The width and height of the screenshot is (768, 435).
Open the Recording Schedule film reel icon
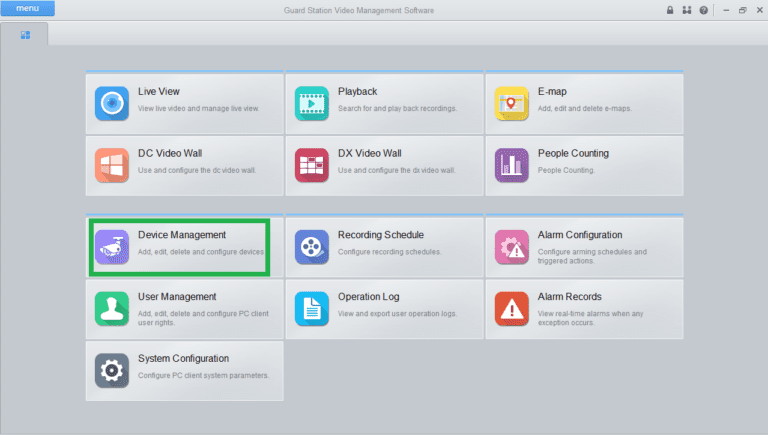point(312,247)
